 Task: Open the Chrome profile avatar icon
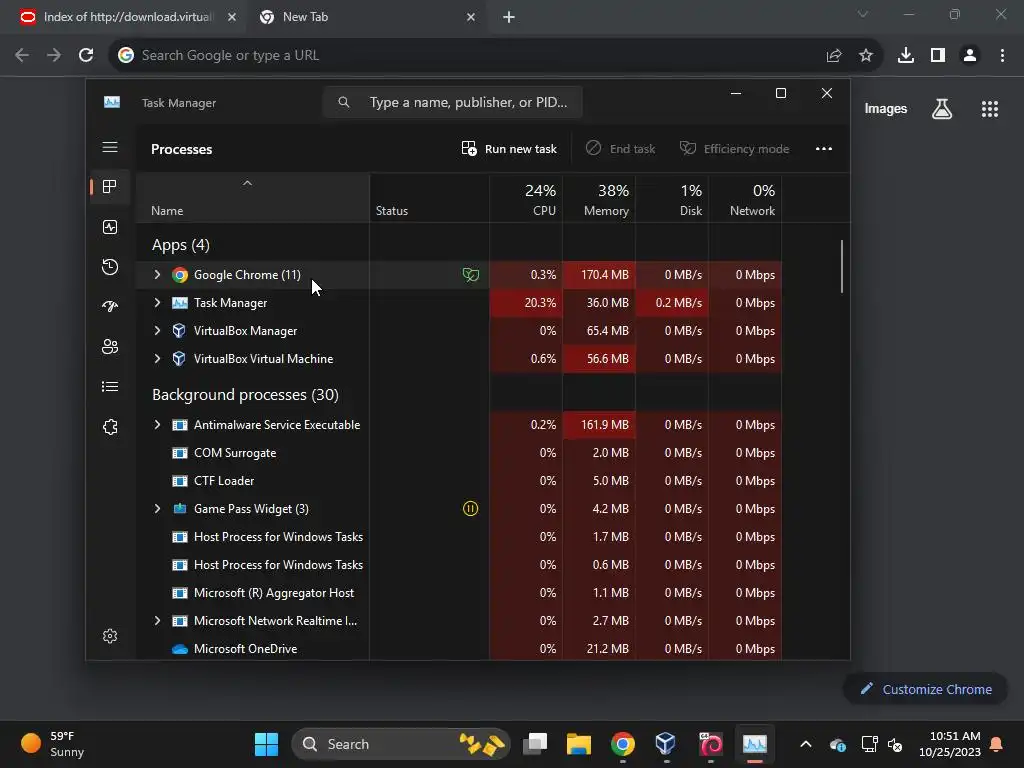(x=969, y=56)
